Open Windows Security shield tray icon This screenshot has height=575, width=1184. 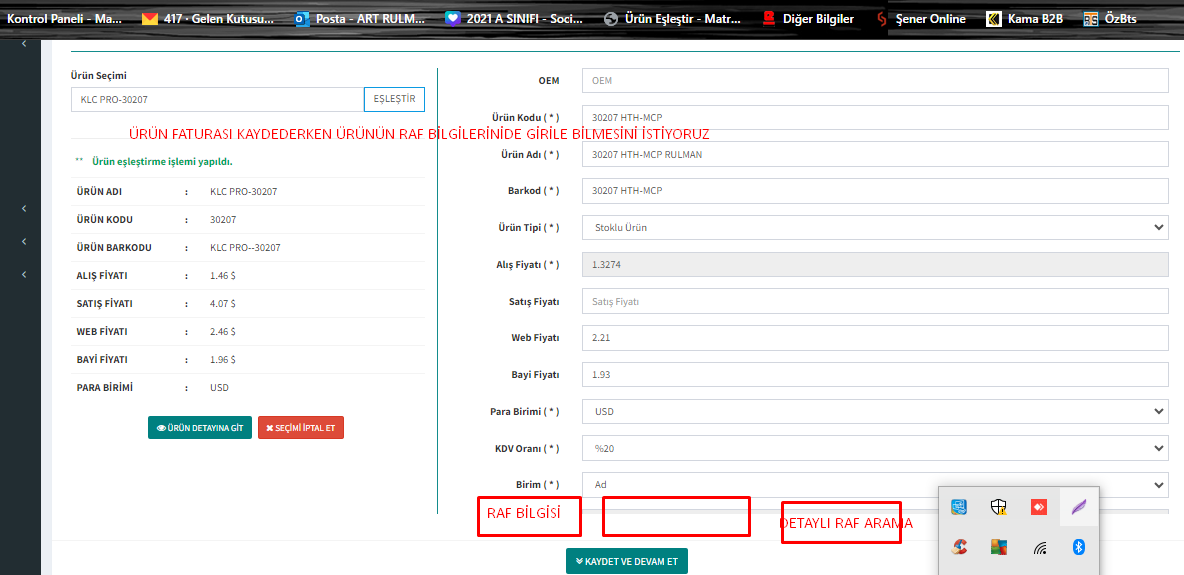click(x=998, y=507)
